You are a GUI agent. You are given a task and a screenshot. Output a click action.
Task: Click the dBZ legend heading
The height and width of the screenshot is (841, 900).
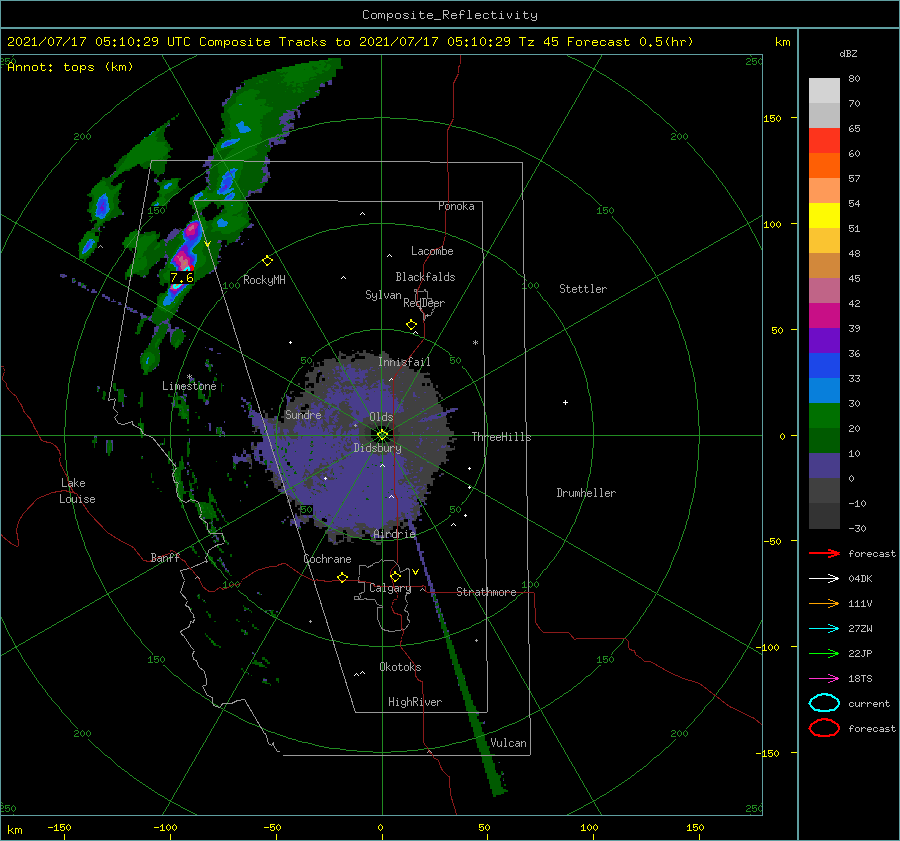pos(848,53)
